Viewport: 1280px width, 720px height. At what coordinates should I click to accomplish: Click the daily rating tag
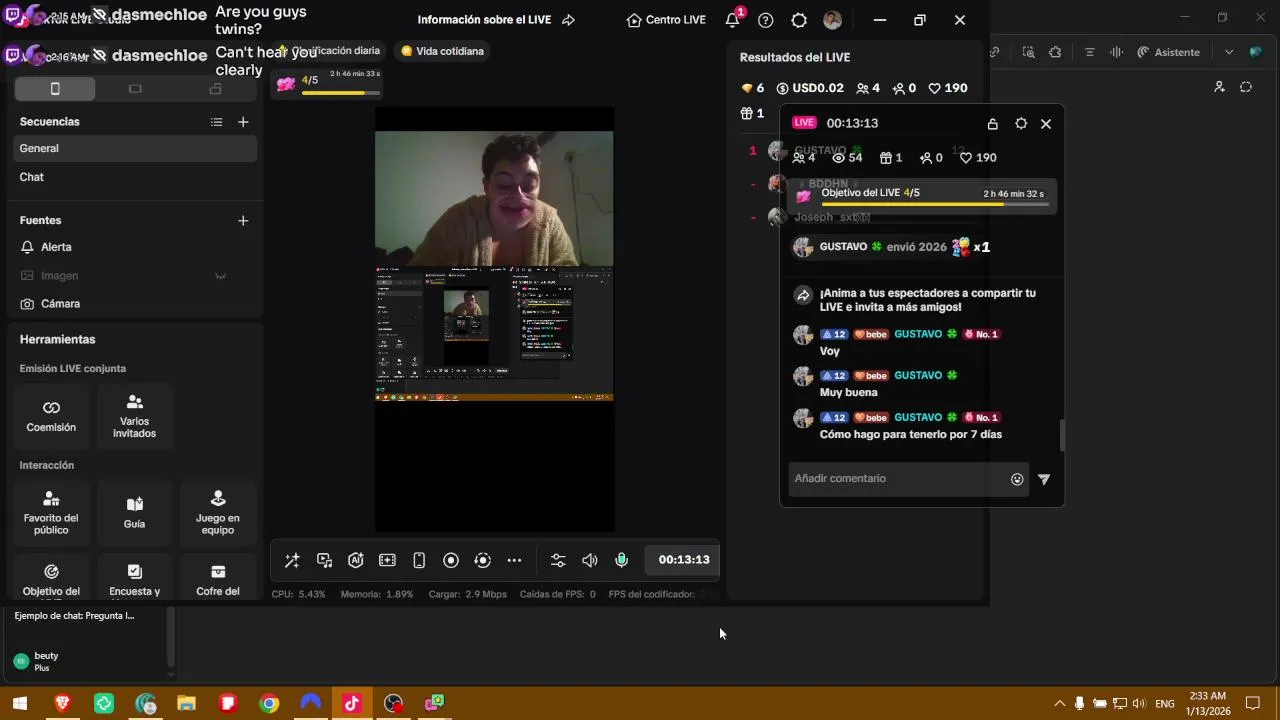pos(330,51)
